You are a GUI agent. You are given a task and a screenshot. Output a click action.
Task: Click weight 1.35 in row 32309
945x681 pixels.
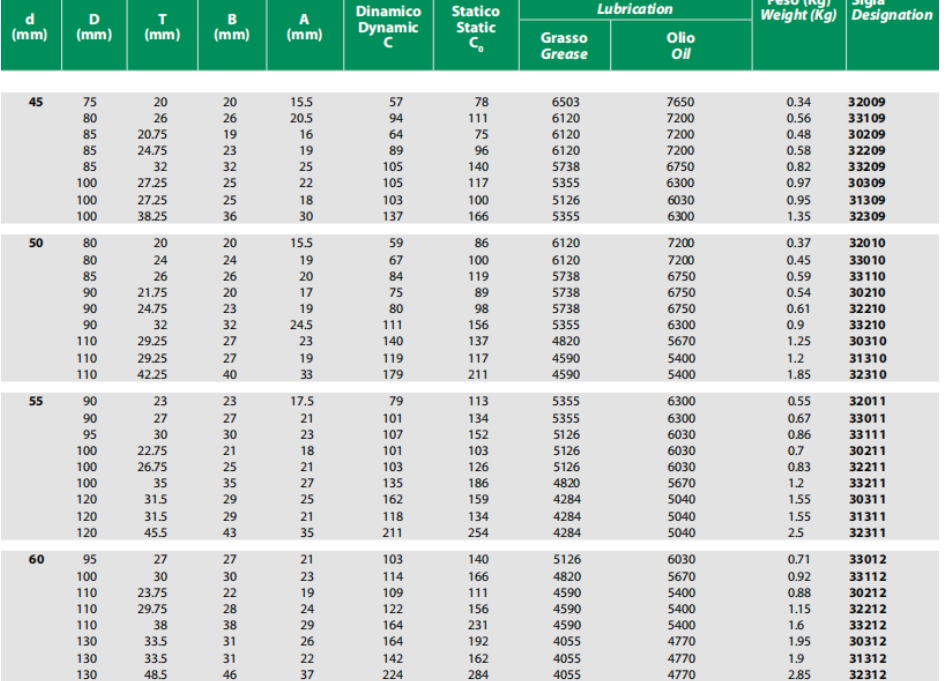[799, 216]
